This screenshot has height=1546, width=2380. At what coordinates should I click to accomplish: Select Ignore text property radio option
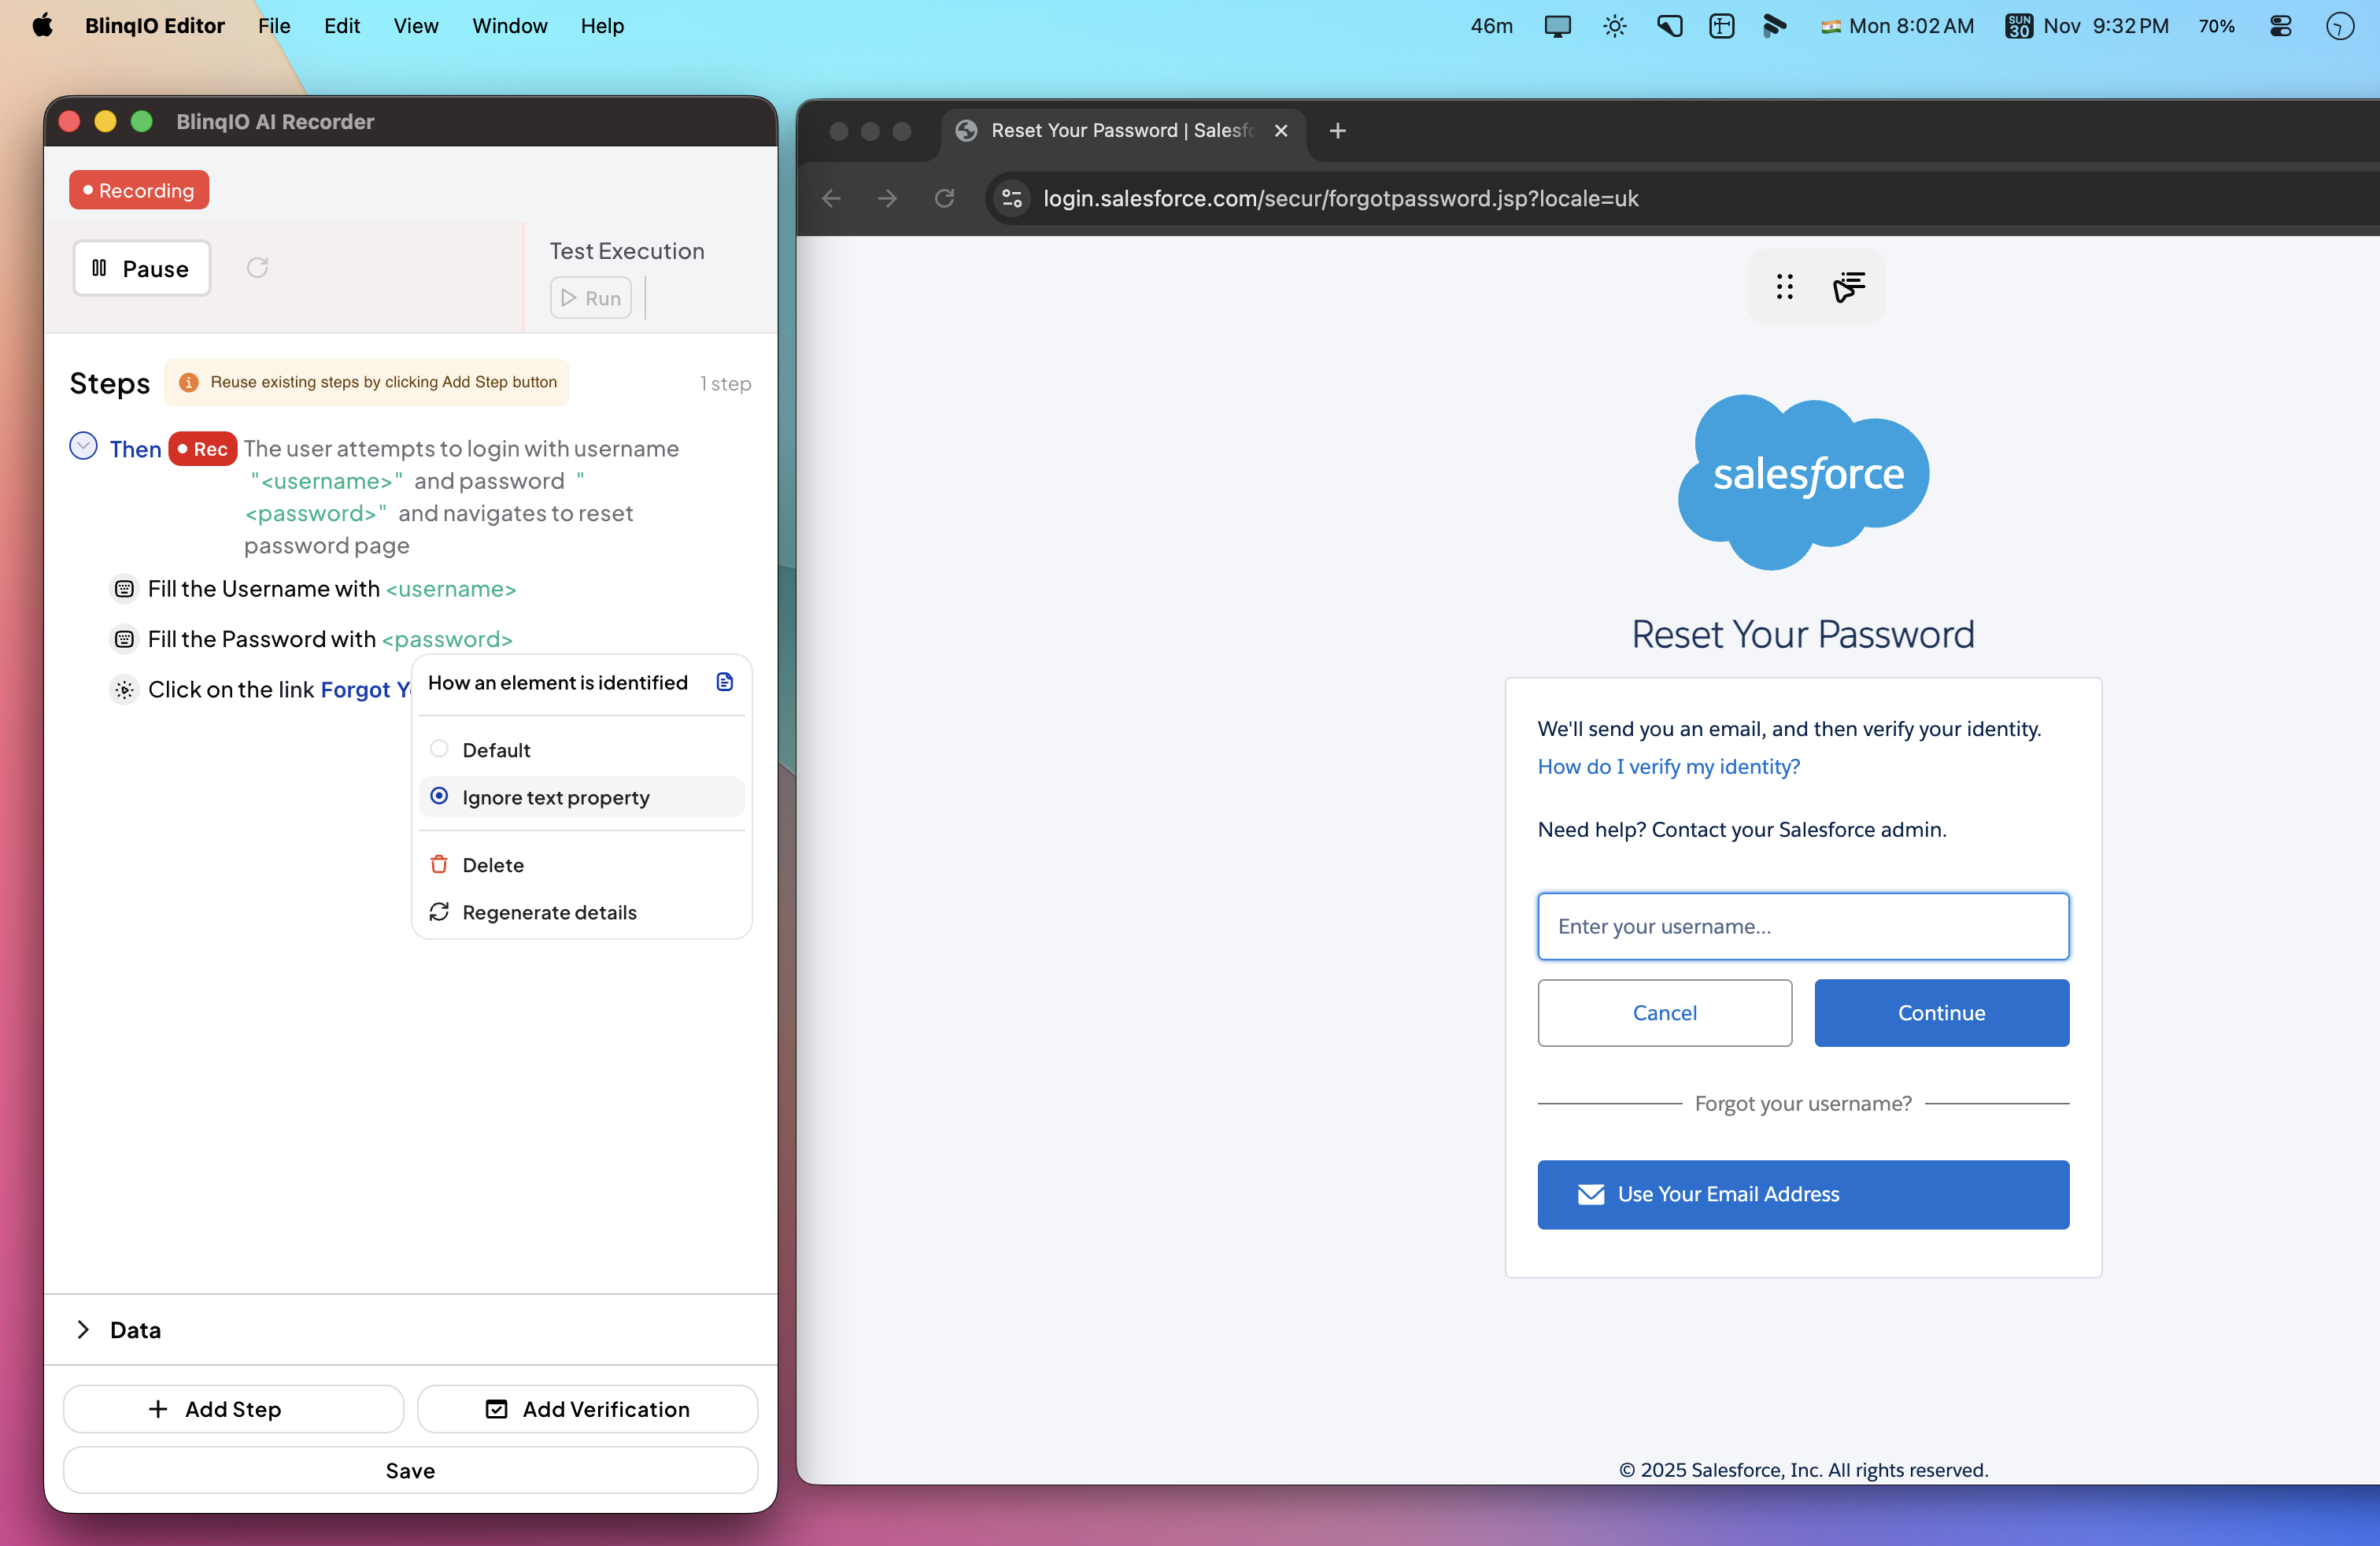[439, 796]
